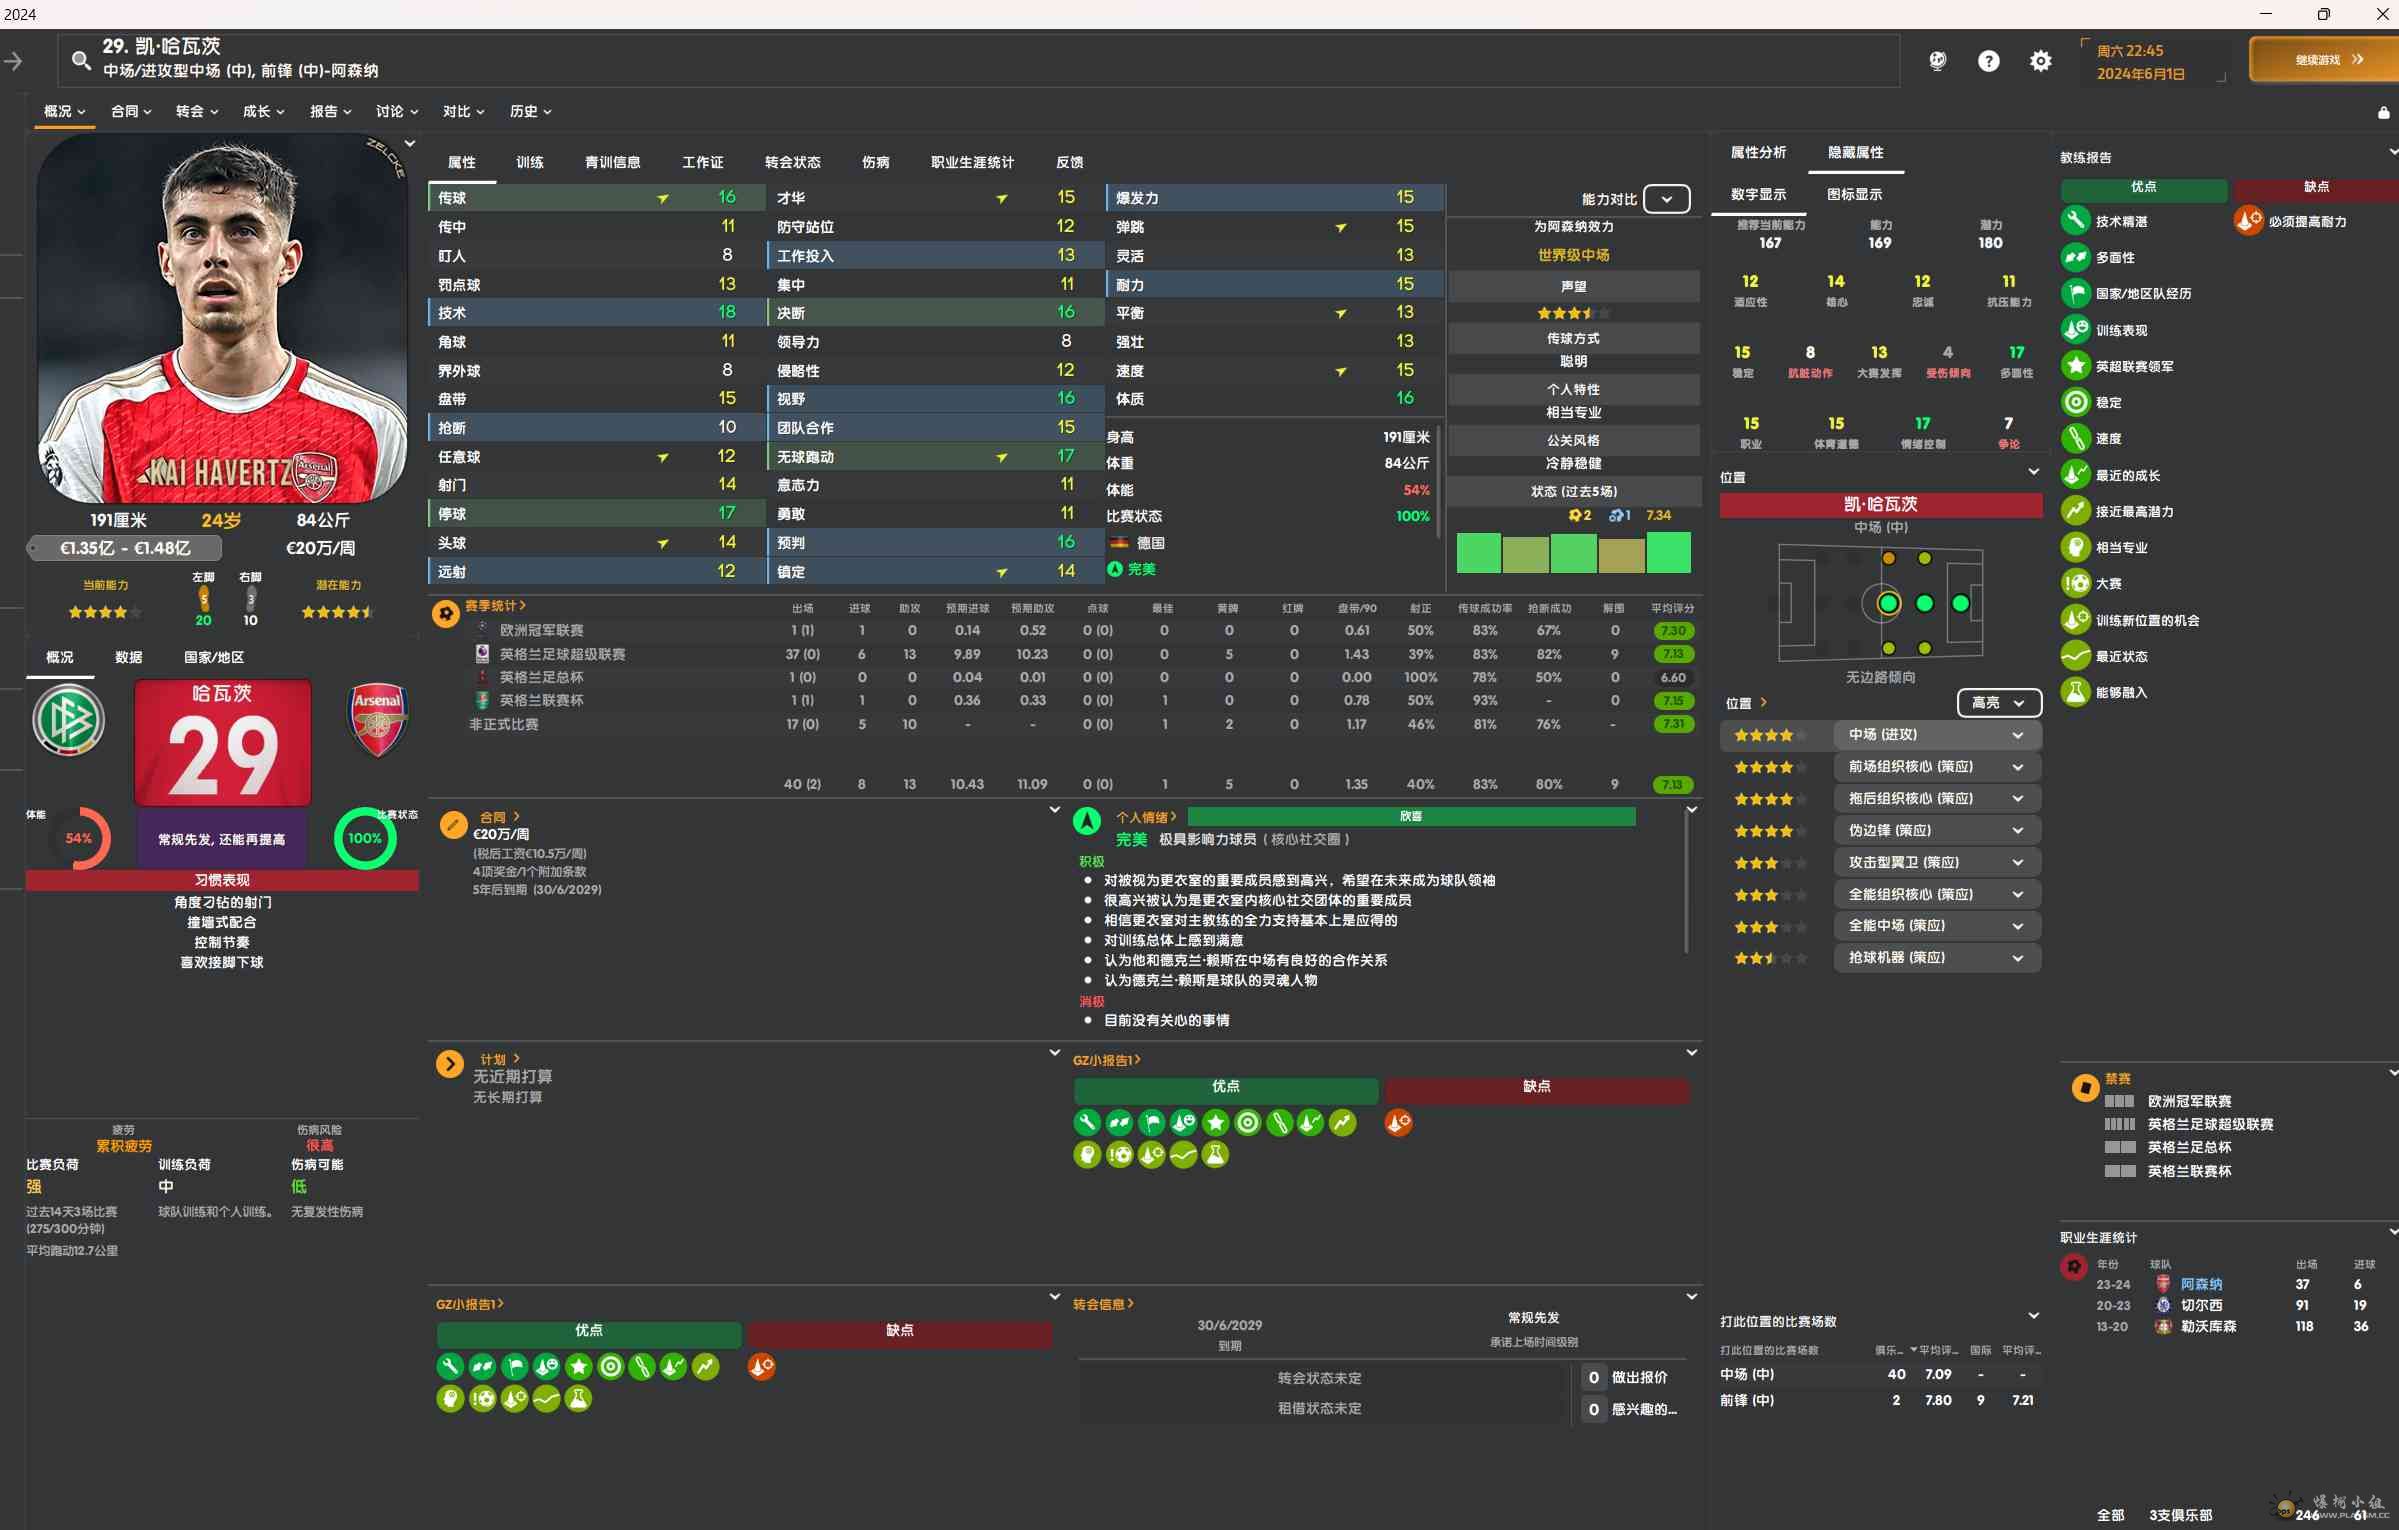Click the 能够融入 flask icon
The image size is (2399, 1530).
(x=2075, y=692)
